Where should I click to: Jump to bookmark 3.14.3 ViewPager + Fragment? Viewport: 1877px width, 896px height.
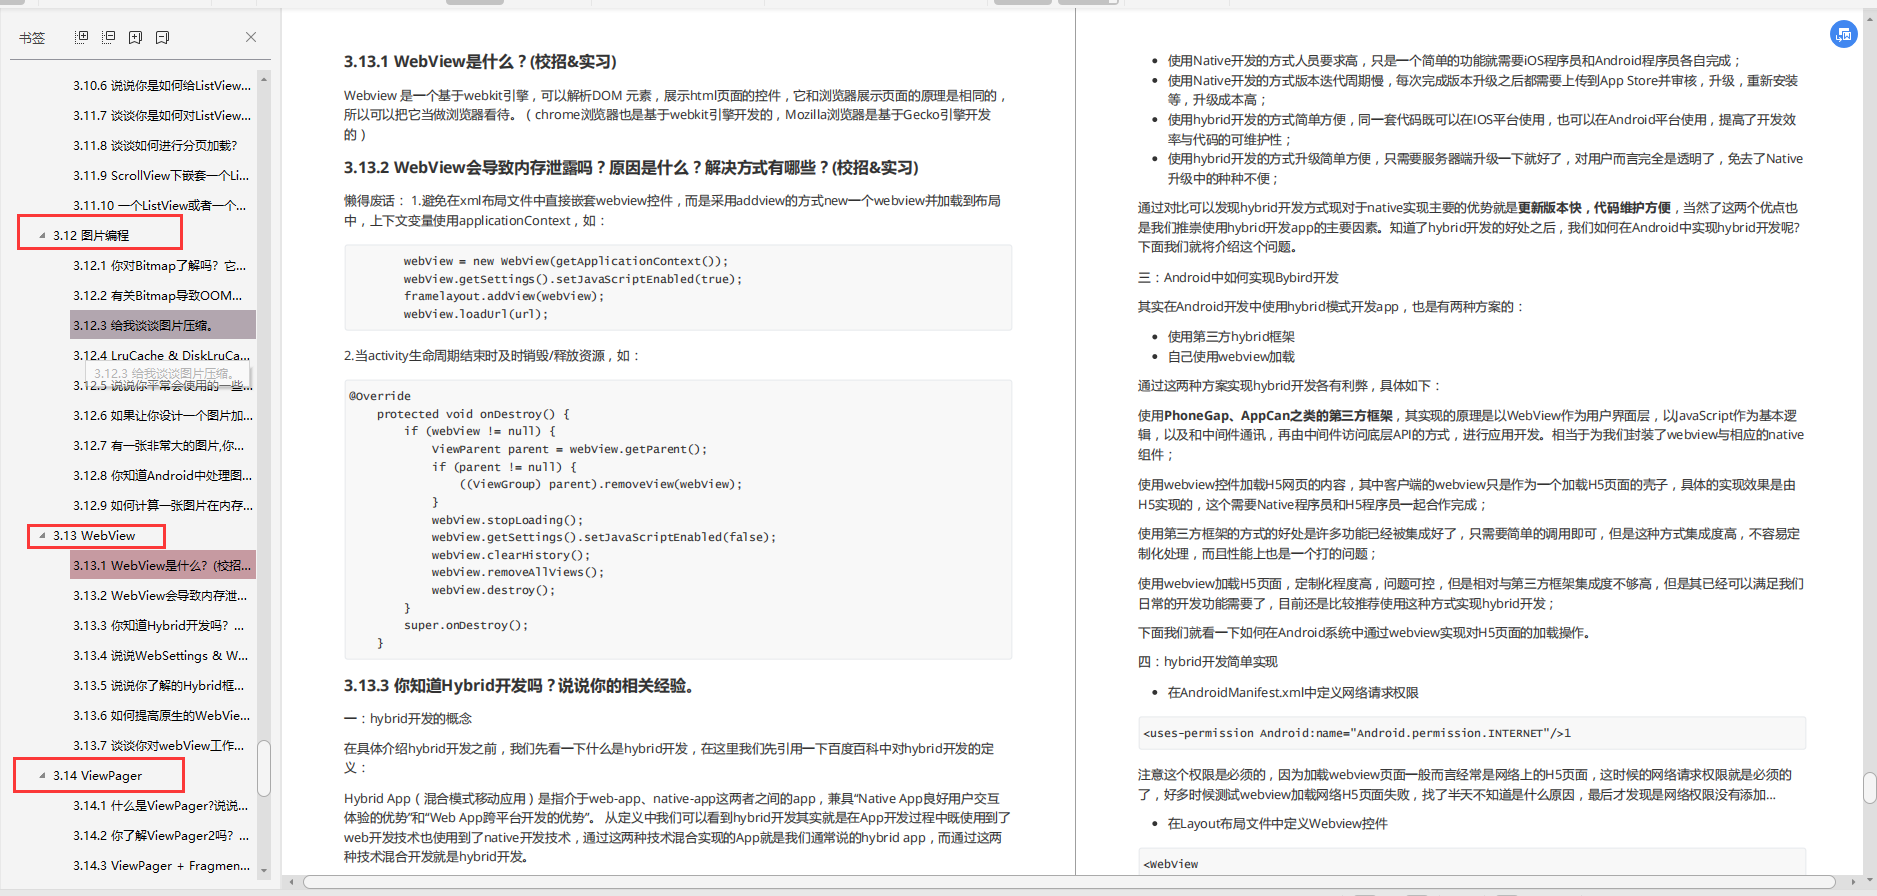[162, 866]
